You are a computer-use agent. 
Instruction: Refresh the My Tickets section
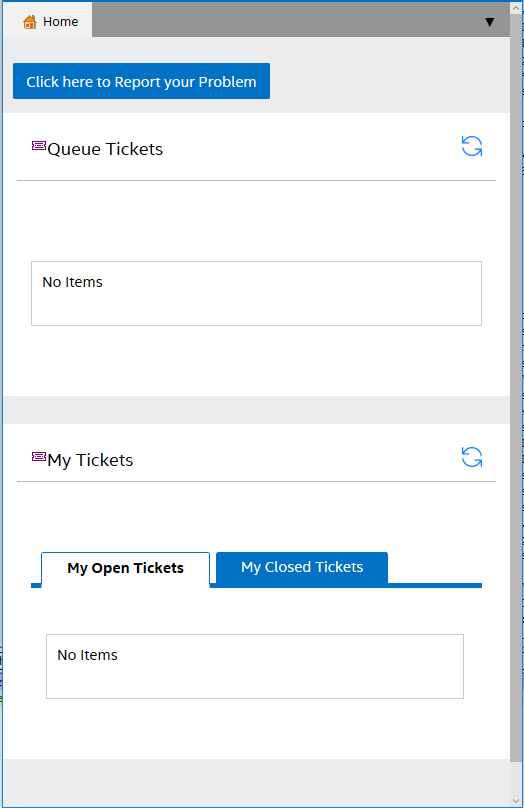click(x=471, y=457)
